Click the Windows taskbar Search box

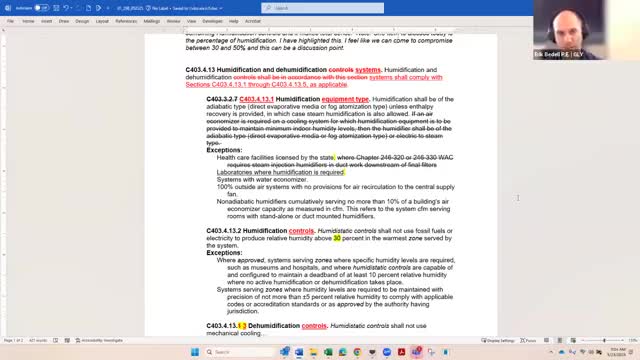click(239, 352)
